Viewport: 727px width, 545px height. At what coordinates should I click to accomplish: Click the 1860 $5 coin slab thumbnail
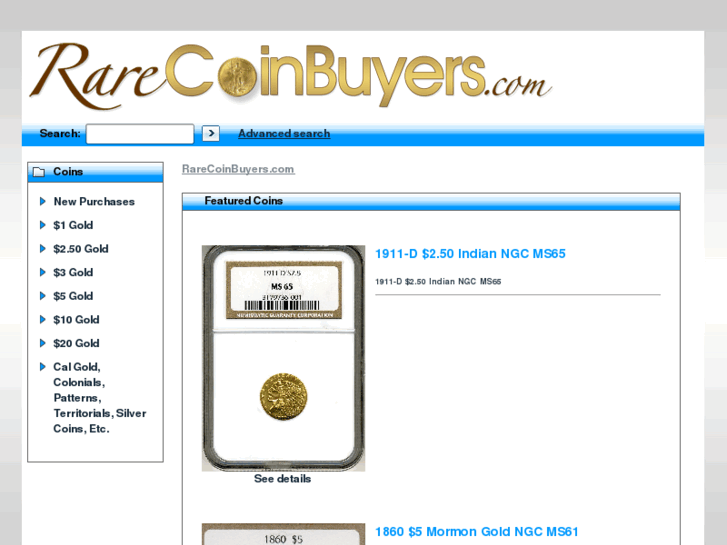(283, 534)
